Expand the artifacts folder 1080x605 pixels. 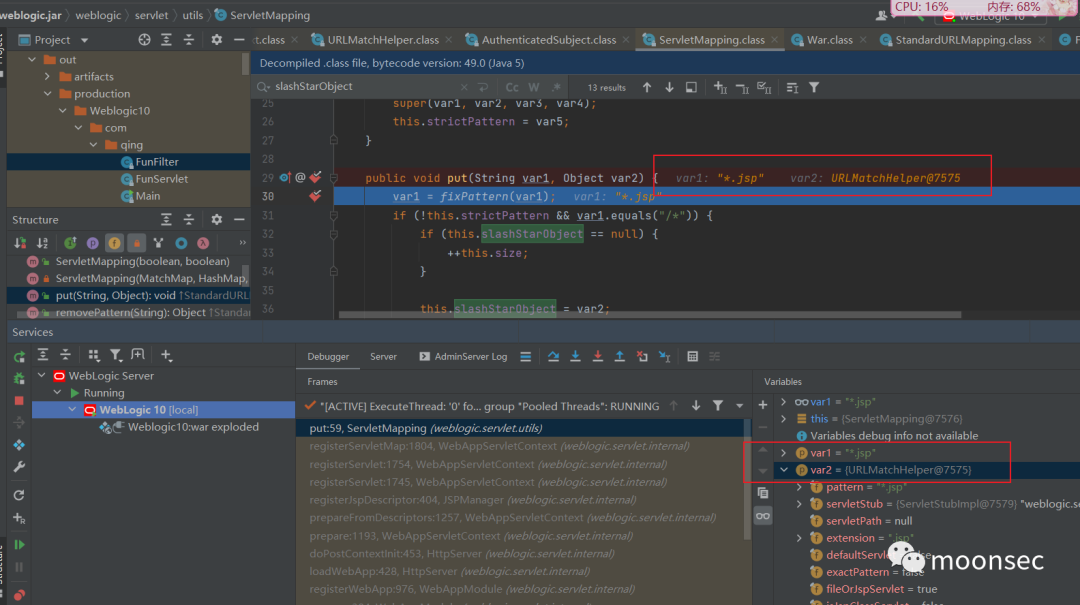[47, 76]
